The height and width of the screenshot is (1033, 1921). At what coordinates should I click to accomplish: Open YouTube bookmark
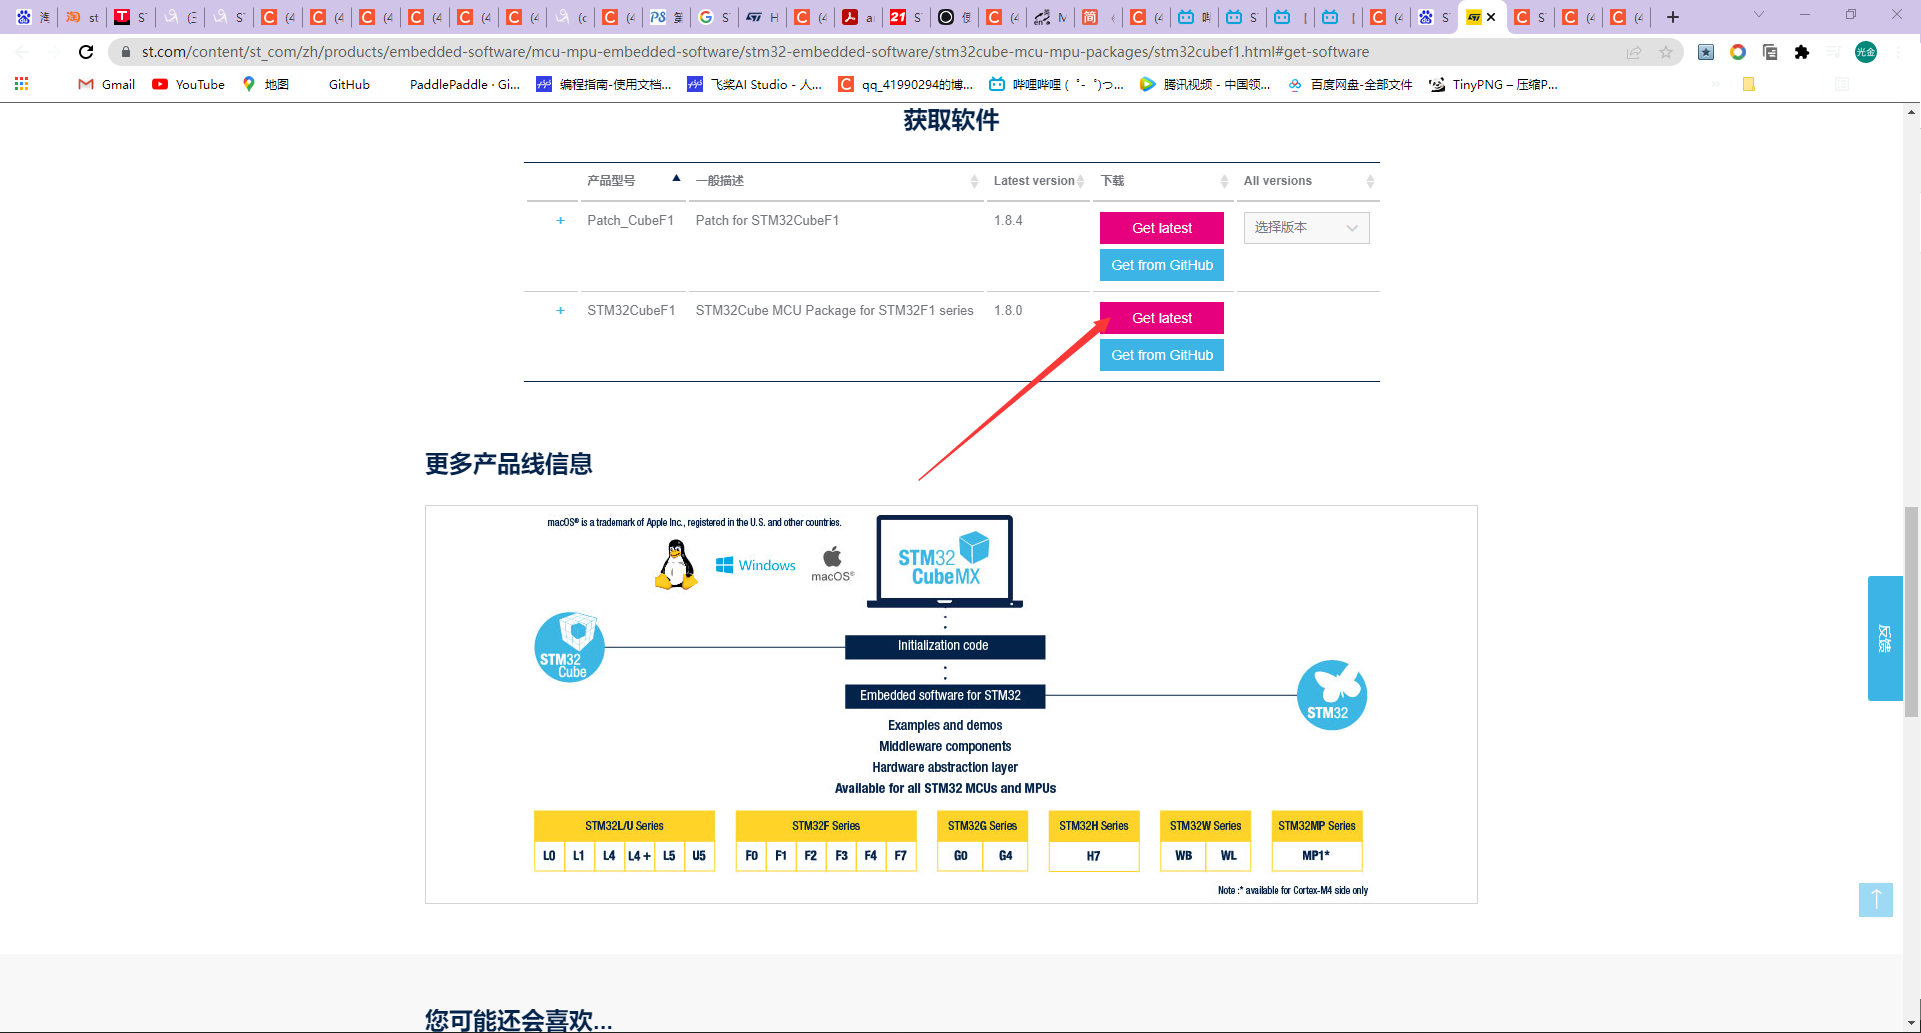[x=189, y=84]
